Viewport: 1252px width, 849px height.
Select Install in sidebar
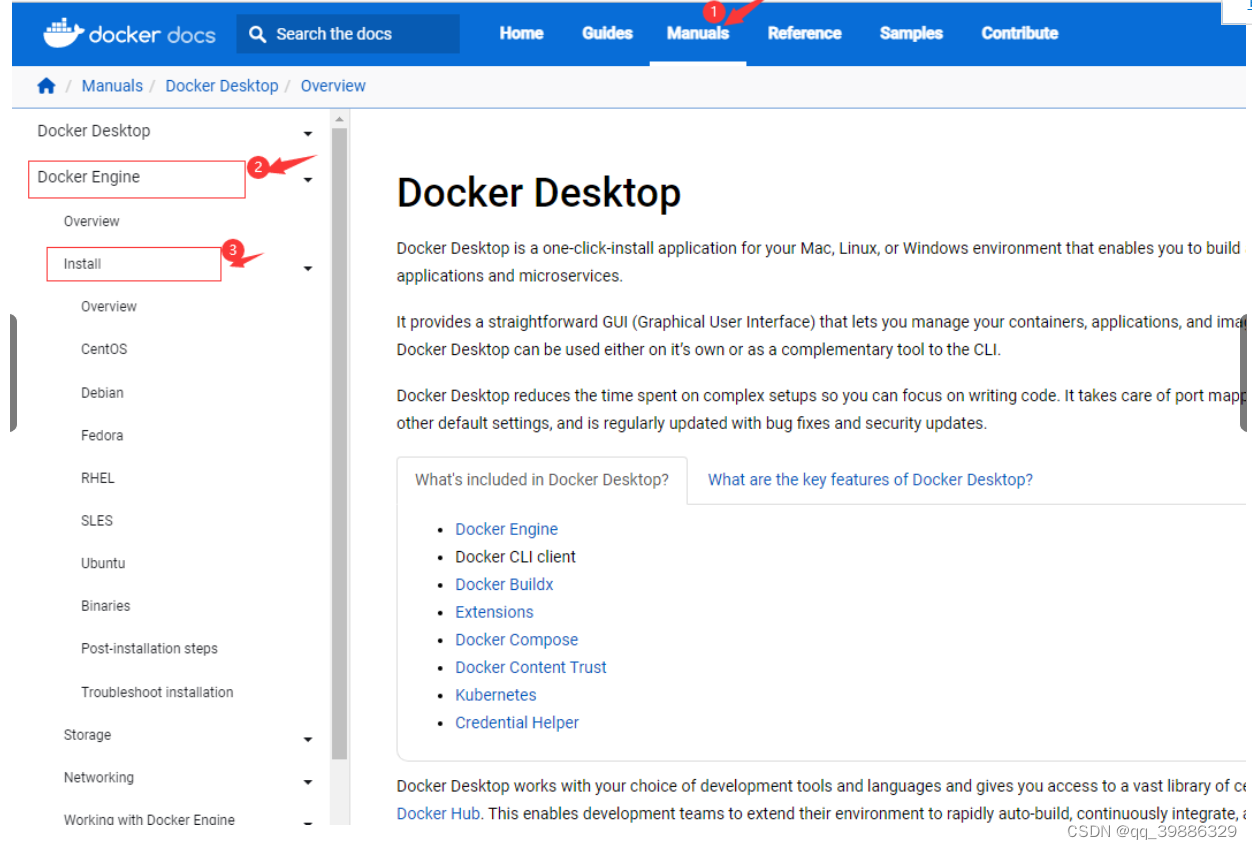[82, 264]
